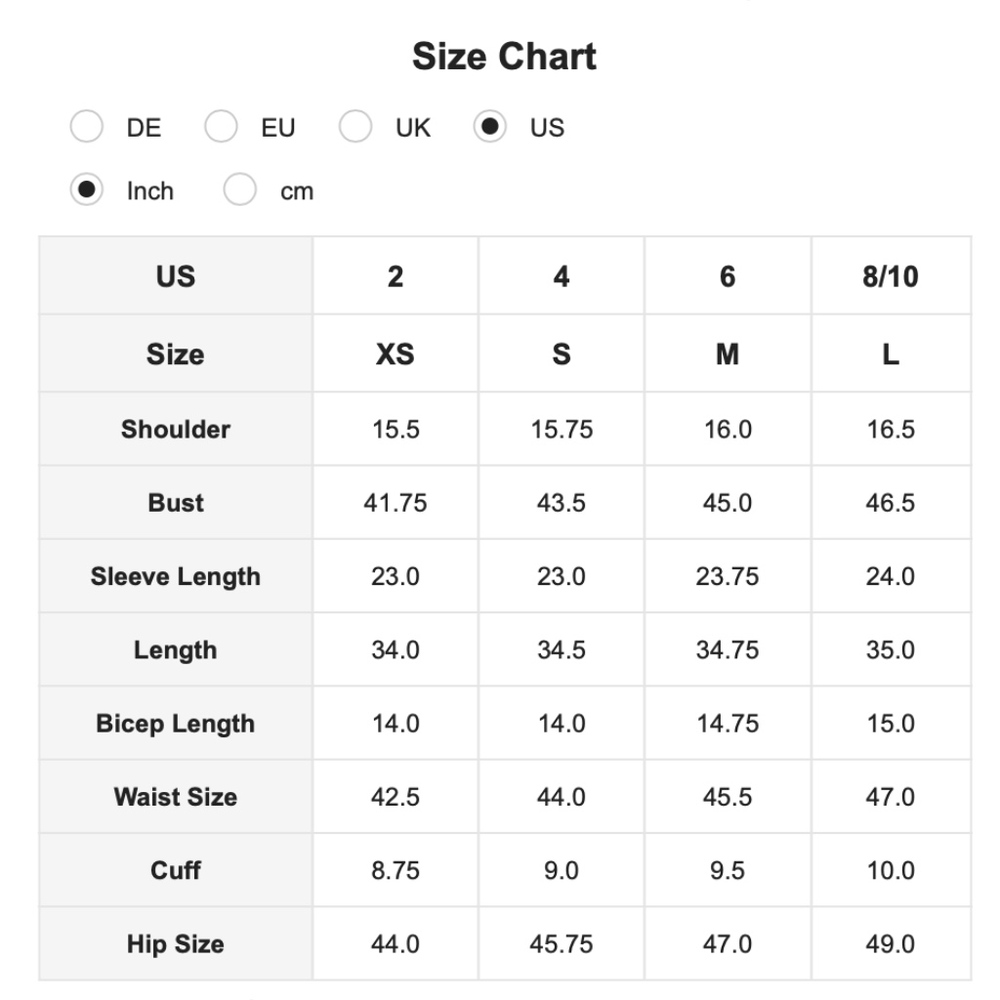Click the Shoulder row label
This screenshot has width=1000, height=1000.
(176, 429)
